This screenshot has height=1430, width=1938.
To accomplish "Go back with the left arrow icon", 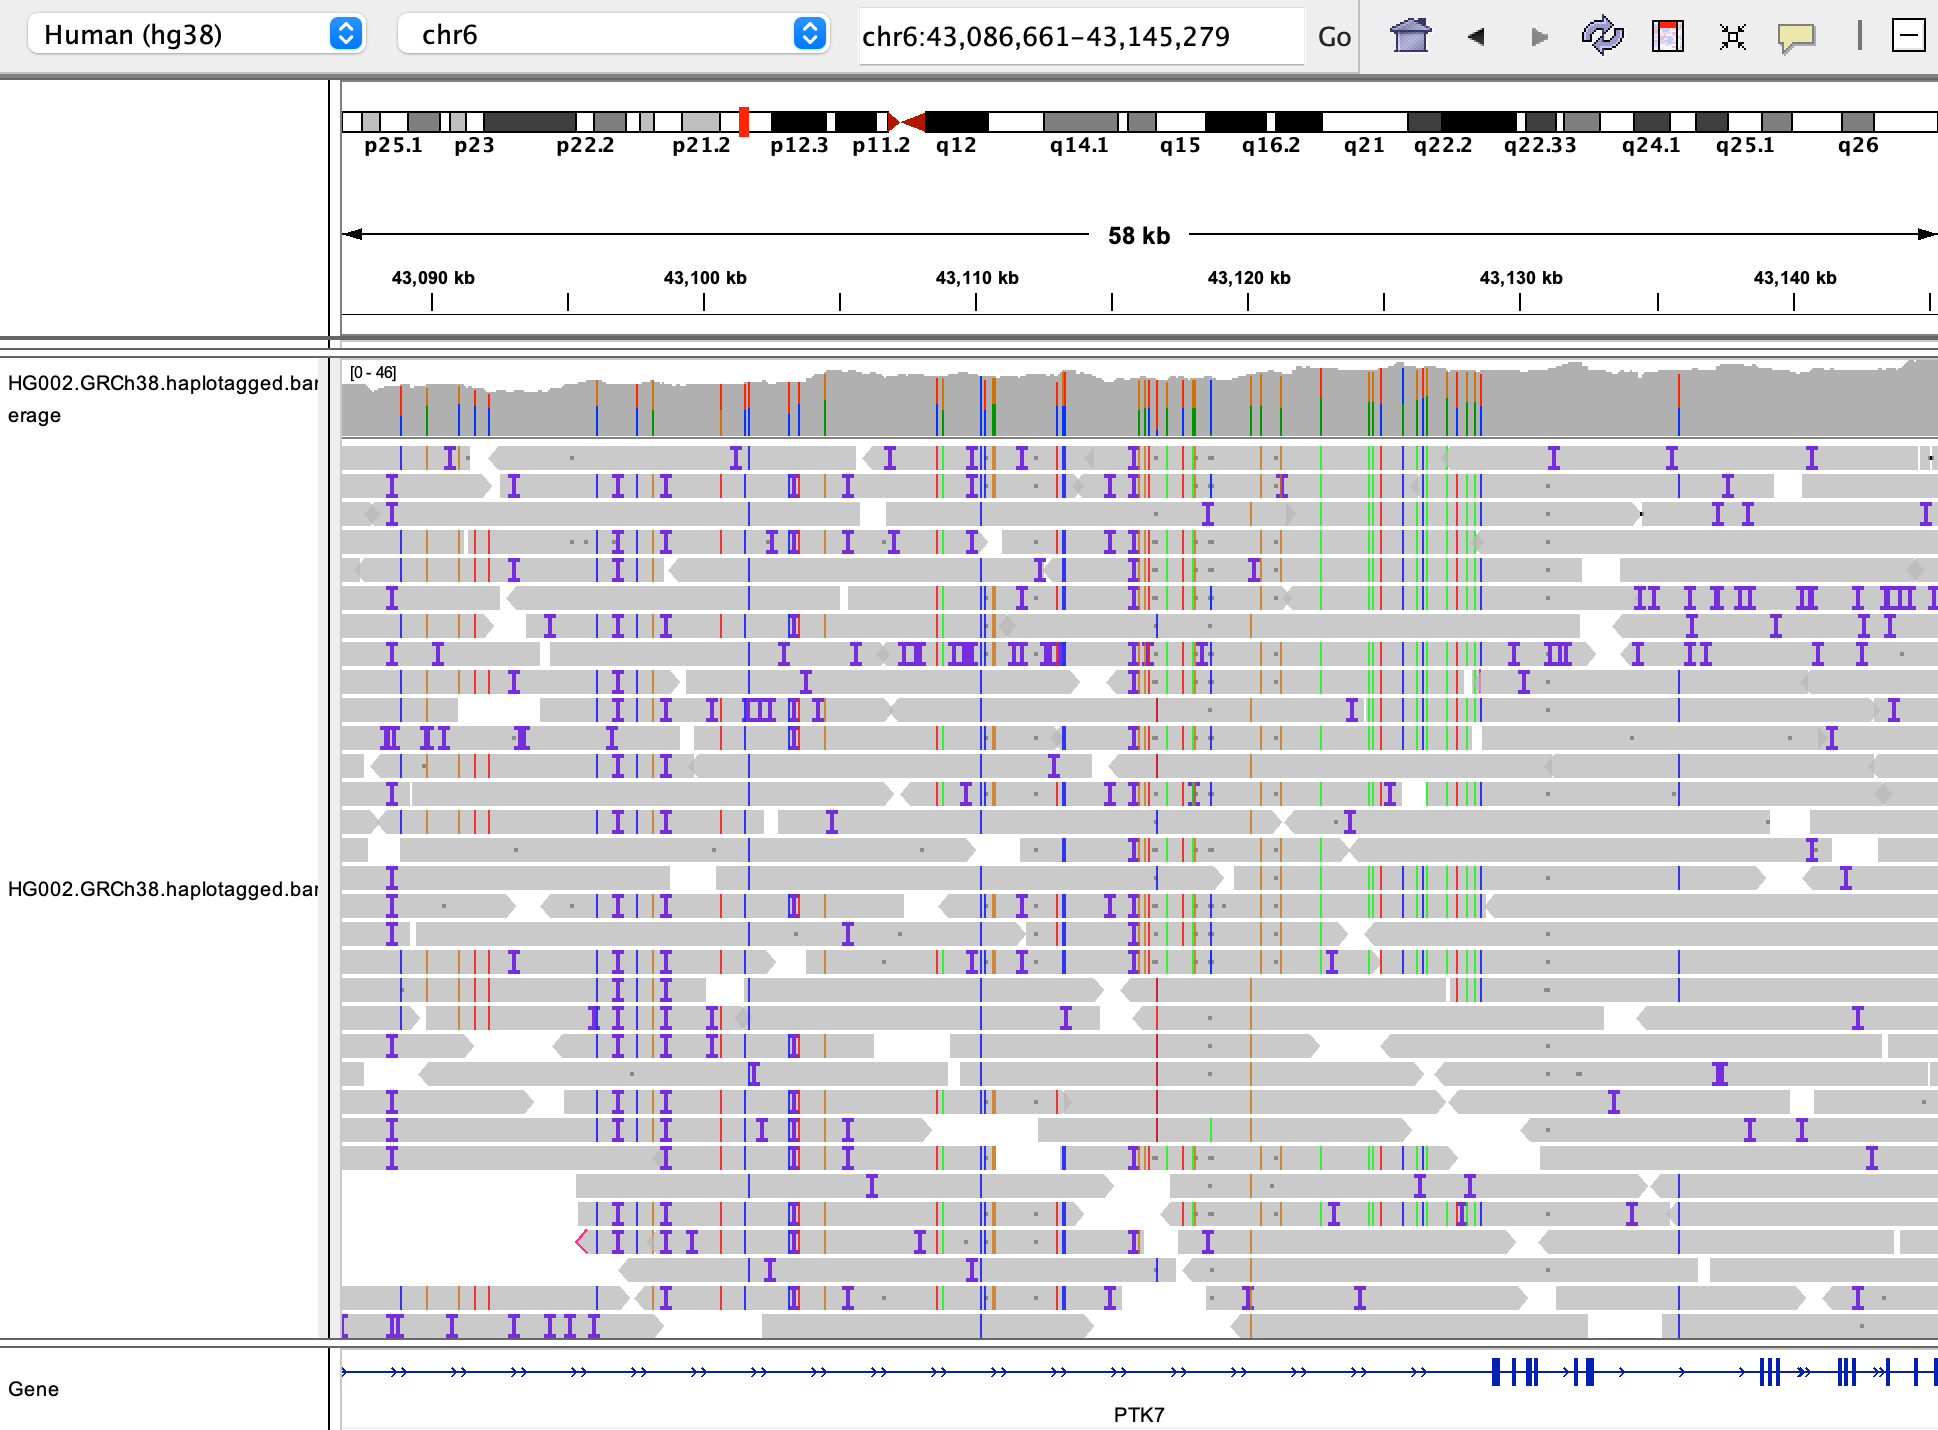I will (x=1475, y=37).
